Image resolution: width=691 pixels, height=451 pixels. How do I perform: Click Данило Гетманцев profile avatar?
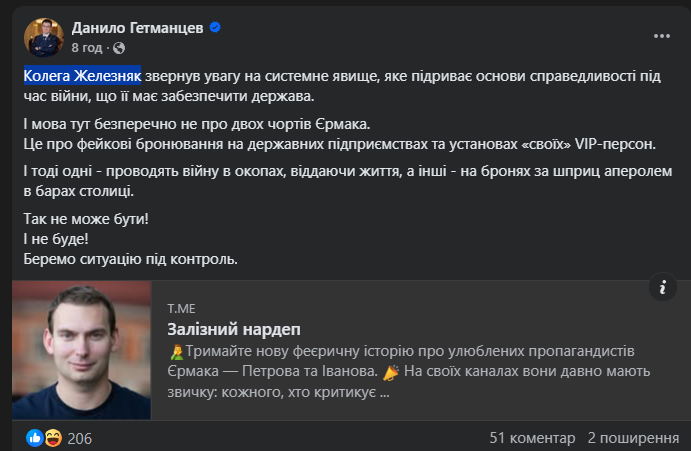click(x=43, y=37)
